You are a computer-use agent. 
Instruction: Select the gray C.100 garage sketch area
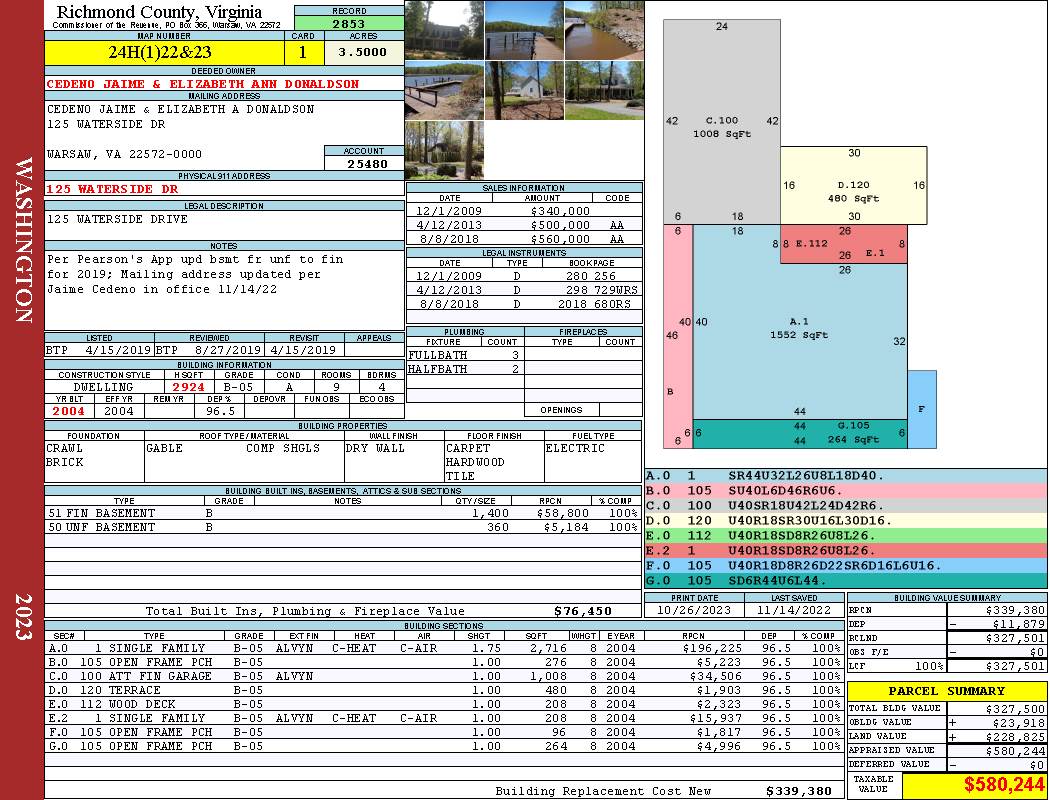[722, 122]
